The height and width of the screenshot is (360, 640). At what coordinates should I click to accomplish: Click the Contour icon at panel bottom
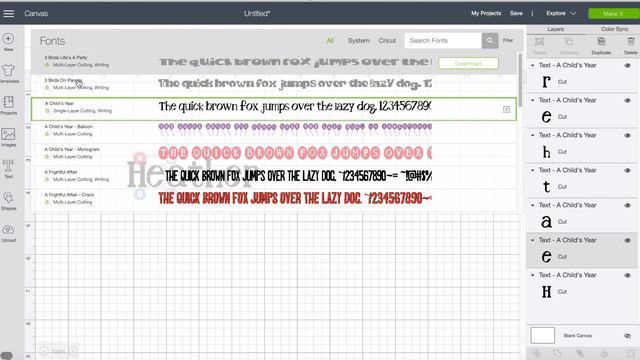tap(631, 353)
